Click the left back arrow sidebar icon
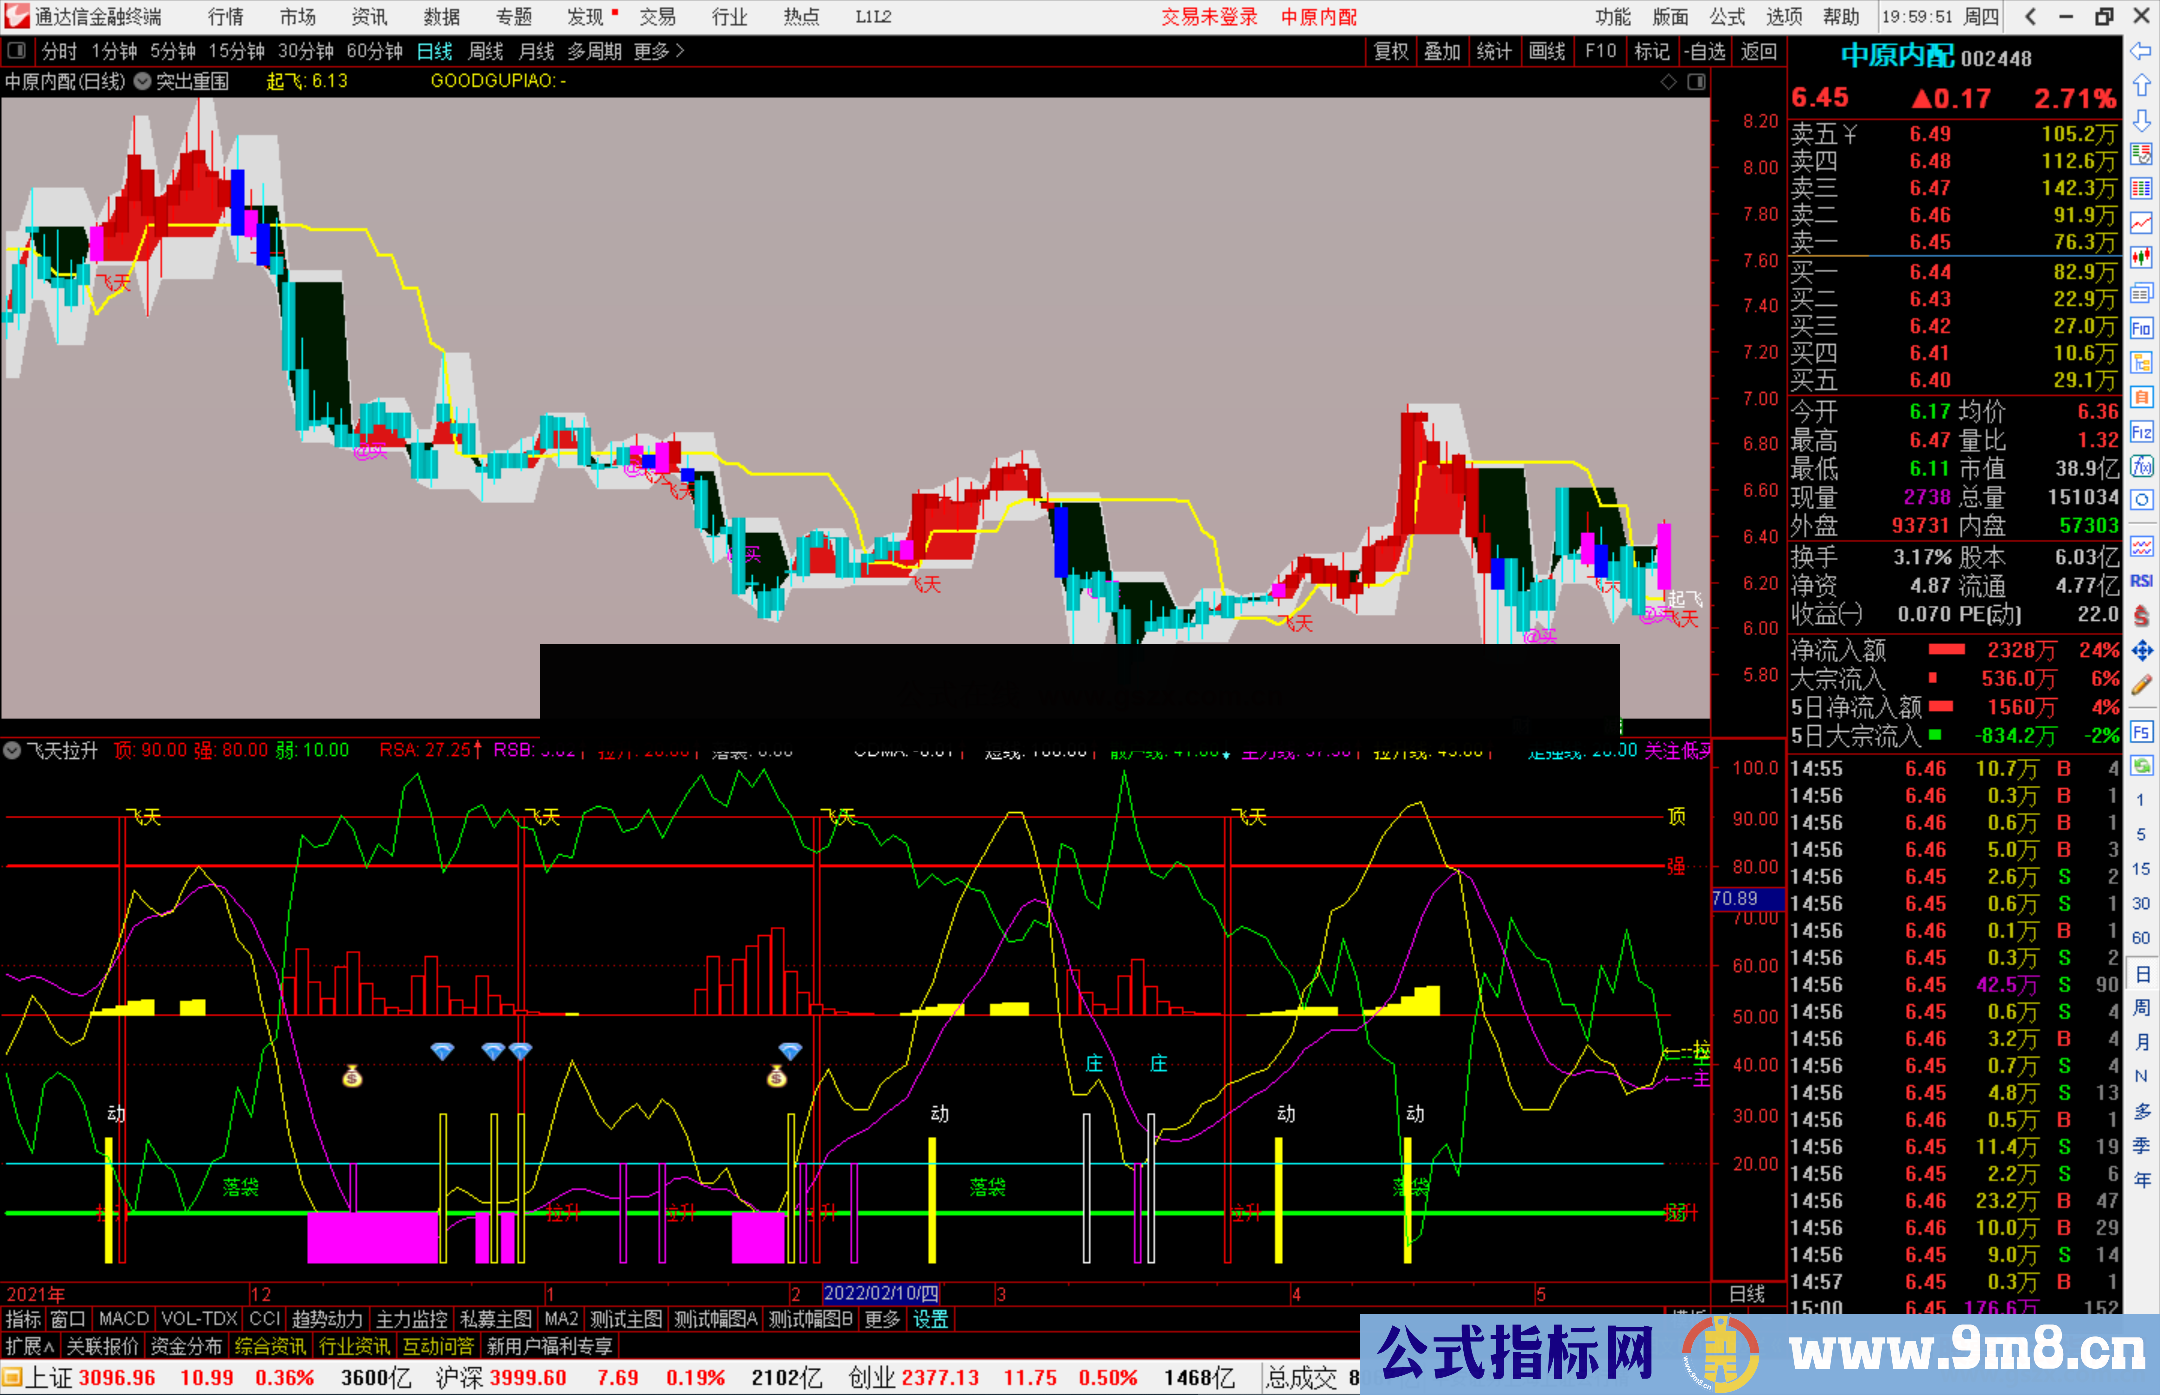 [2141, 51]
